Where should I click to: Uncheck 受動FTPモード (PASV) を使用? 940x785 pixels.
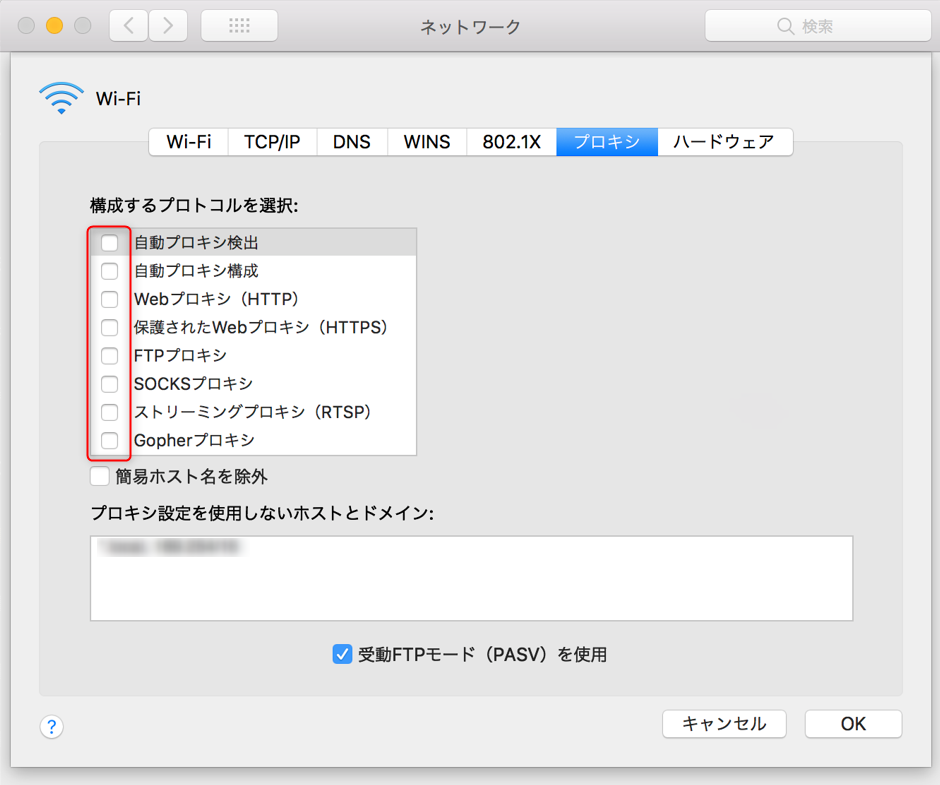coord(342,655)
